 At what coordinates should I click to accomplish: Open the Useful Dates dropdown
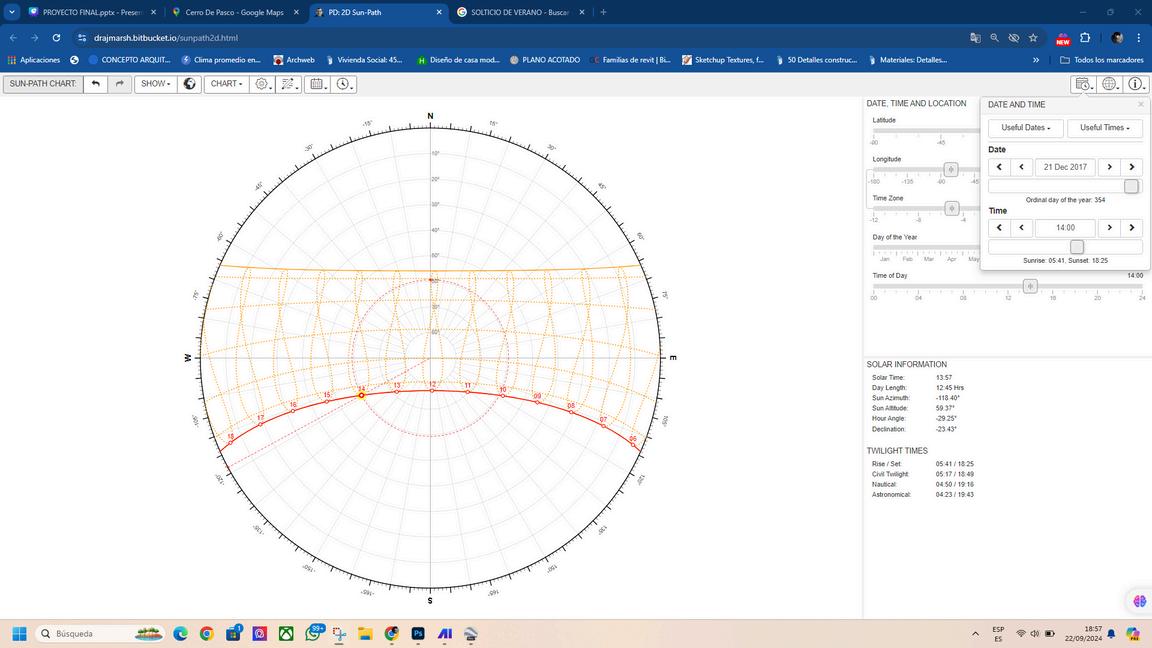point(1025,128)
